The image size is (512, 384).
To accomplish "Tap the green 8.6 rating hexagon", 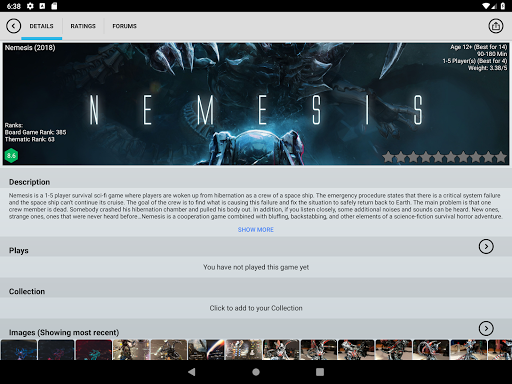I will tap(11, 155).
